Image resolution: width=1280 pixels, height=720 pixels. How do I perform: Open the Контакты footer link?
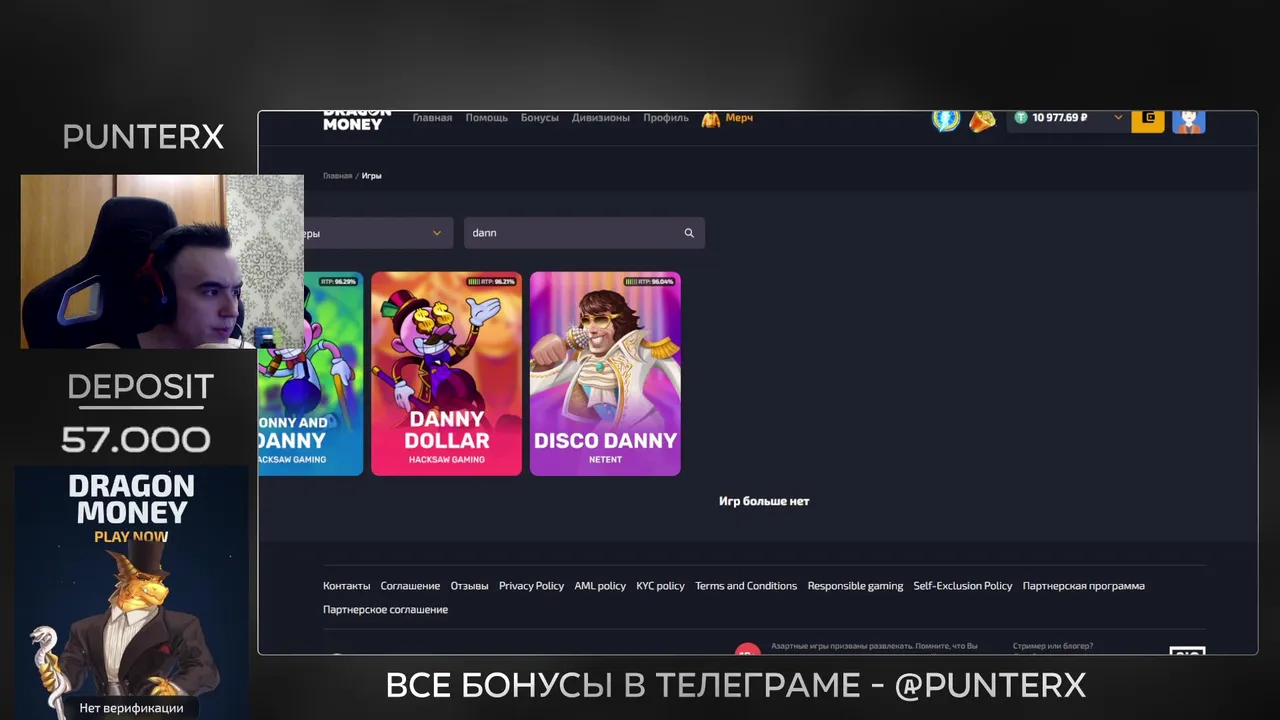(x=346, y=586)
